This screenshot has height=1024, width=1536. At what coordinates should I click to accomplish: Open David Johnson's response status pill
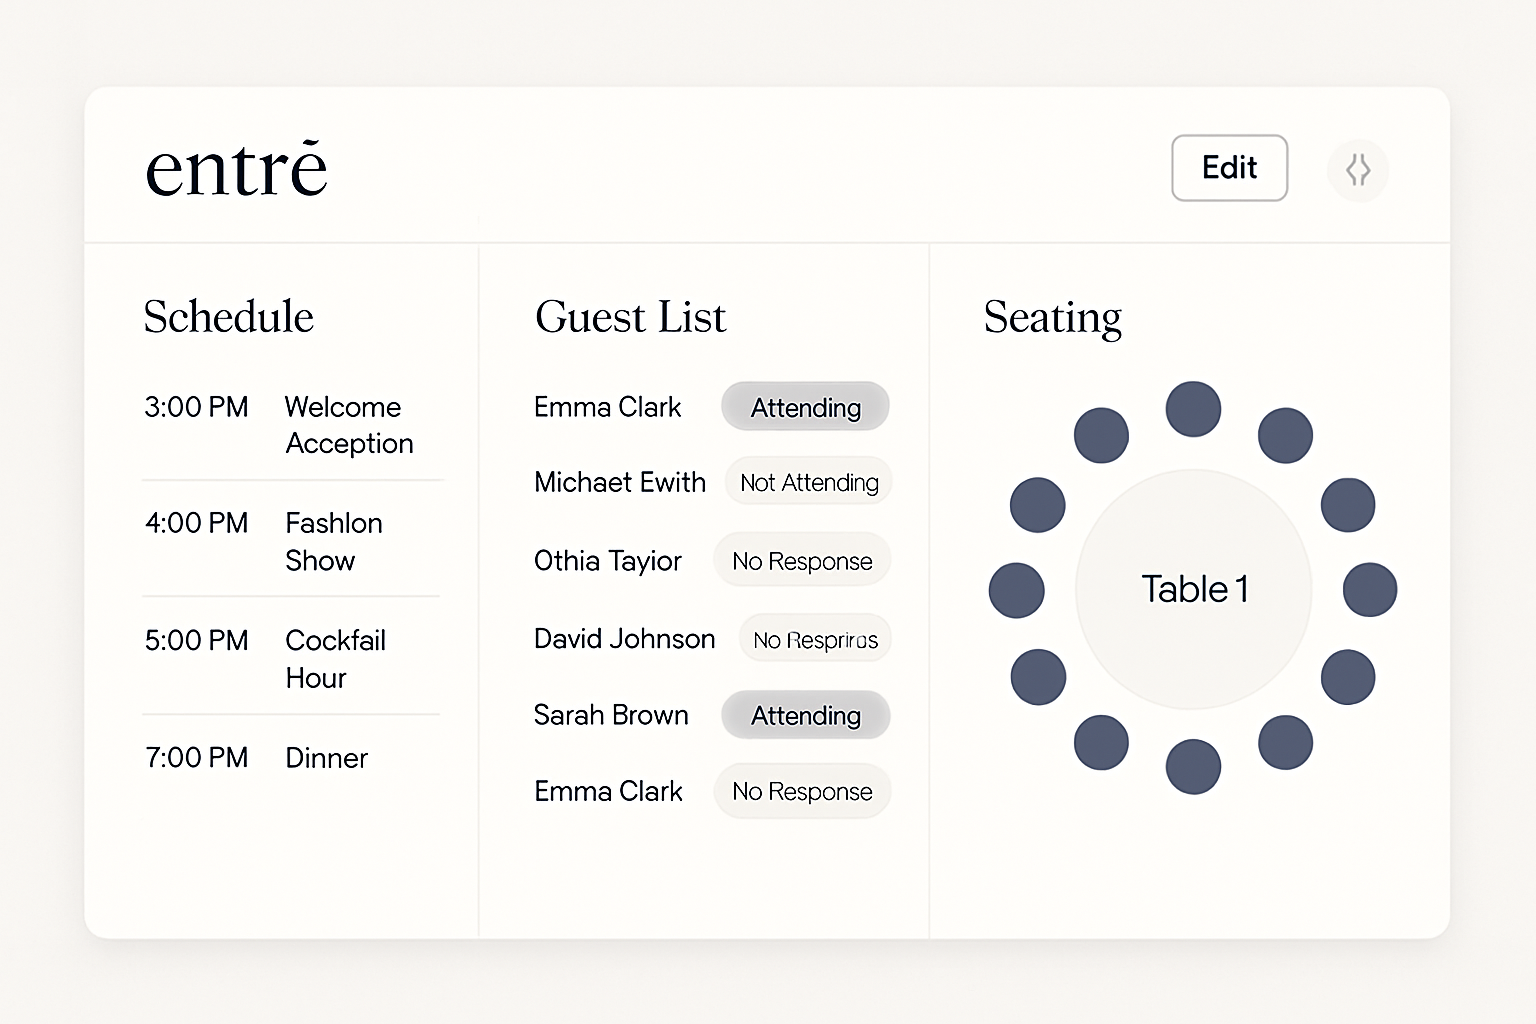(815, 639)
